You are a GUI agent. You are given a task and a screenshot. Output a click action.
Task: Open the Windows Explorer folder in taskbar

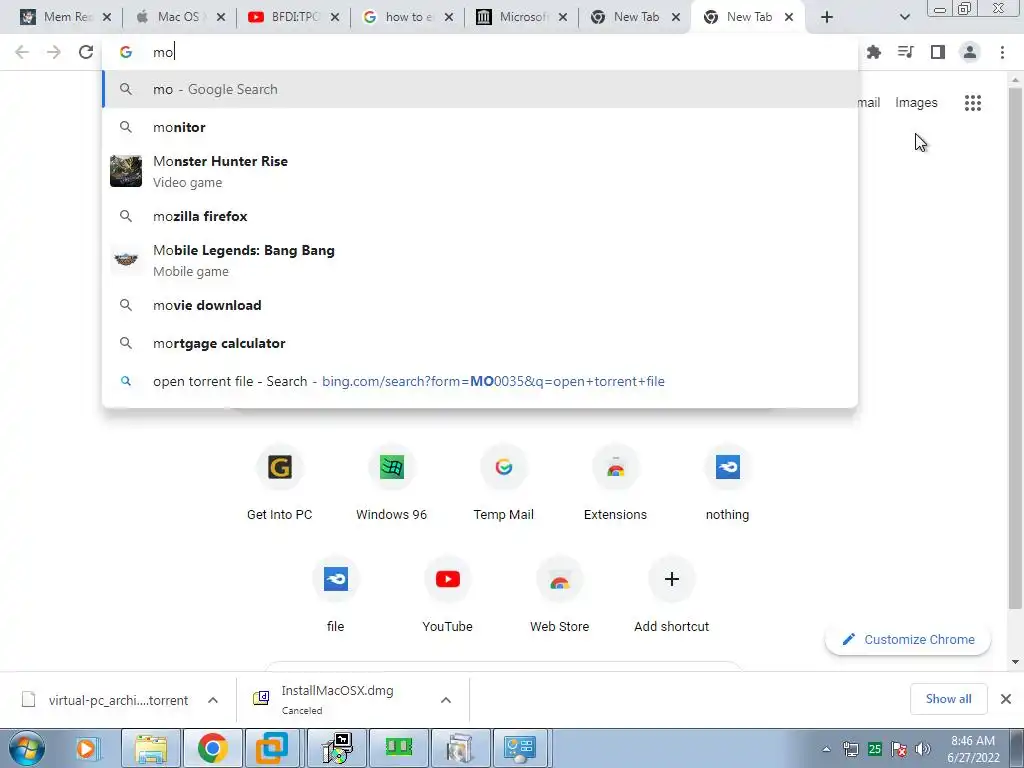(152, 748)
